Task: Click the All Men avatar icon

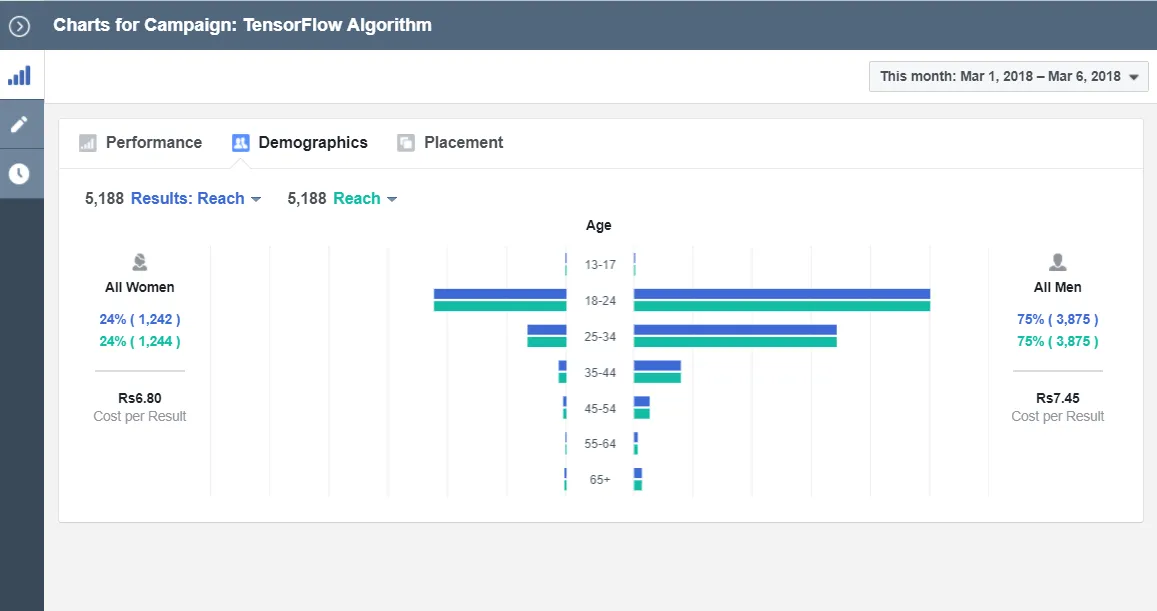Action: 1057,262
